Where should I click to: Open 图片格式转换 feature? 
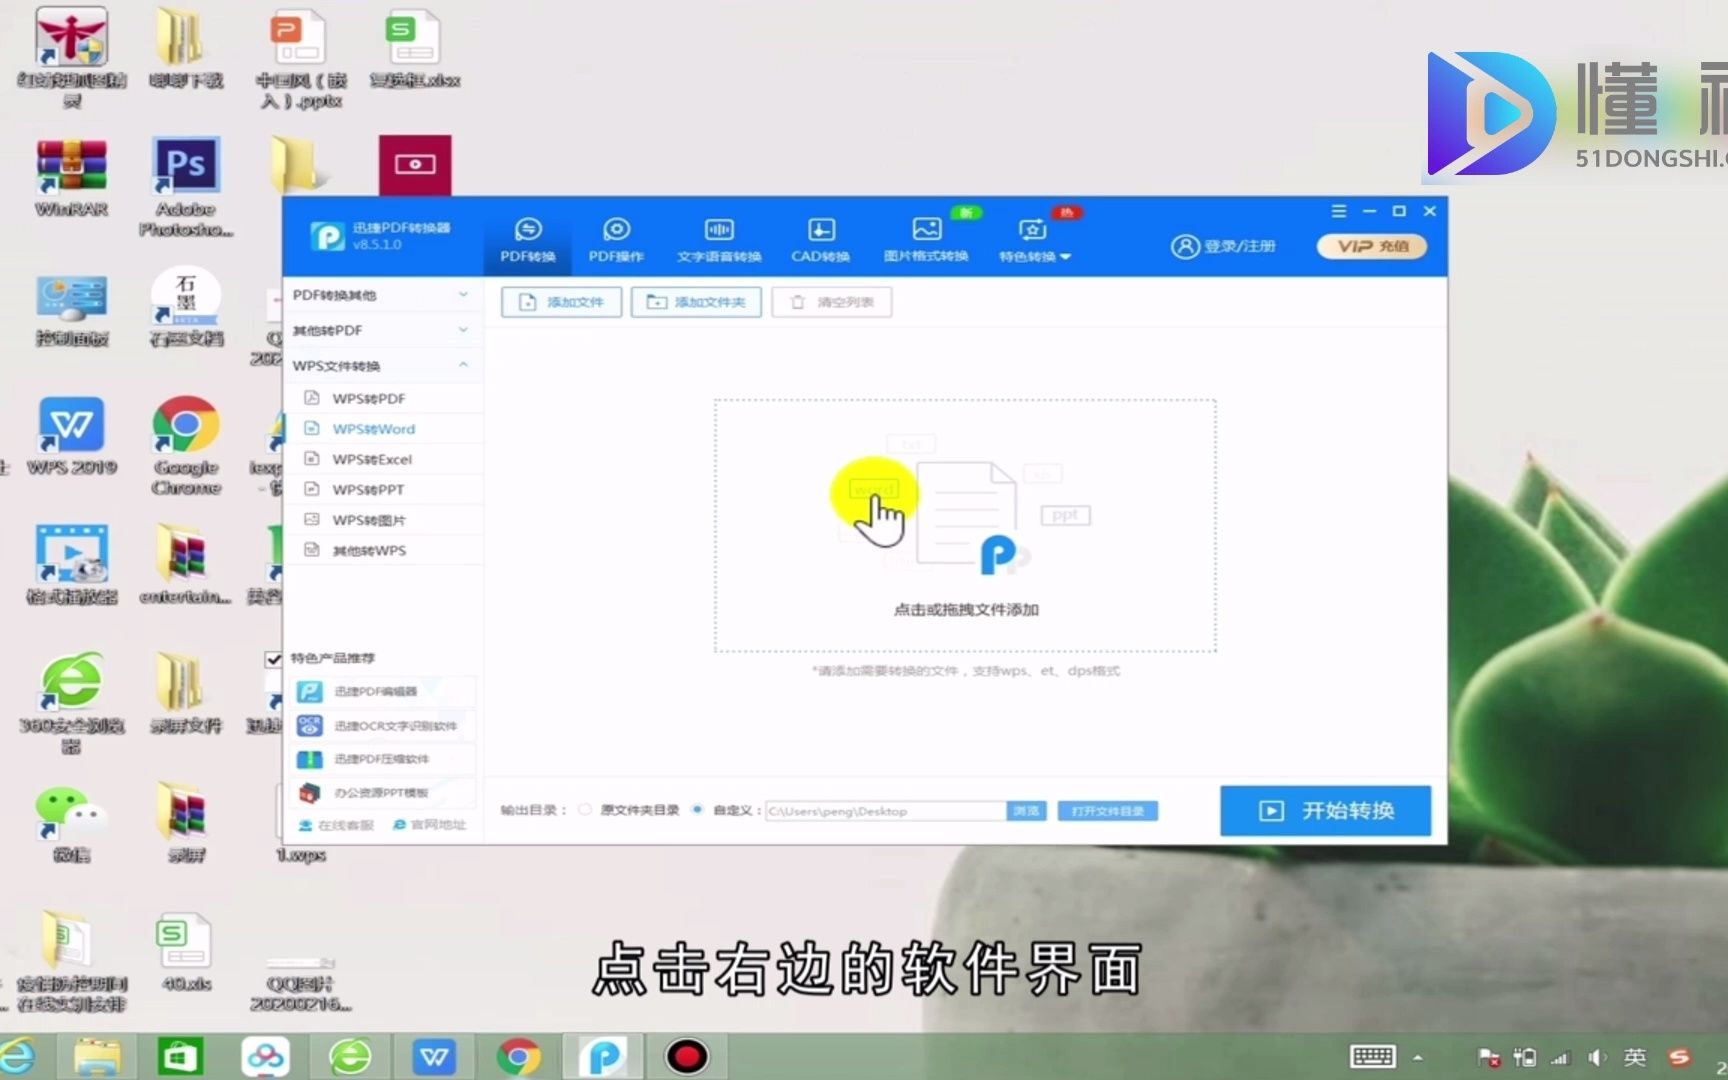click(925, 240)
